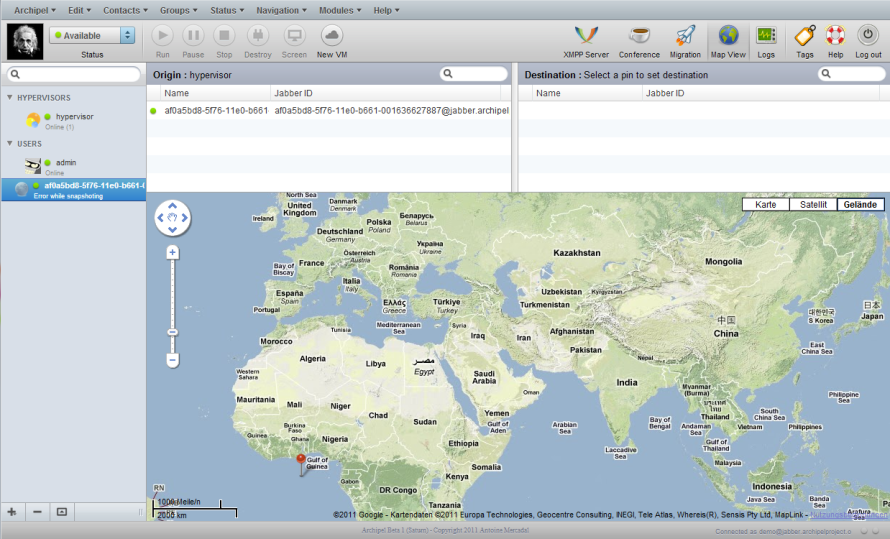Switch map to Karte view

tap(766, 204)
